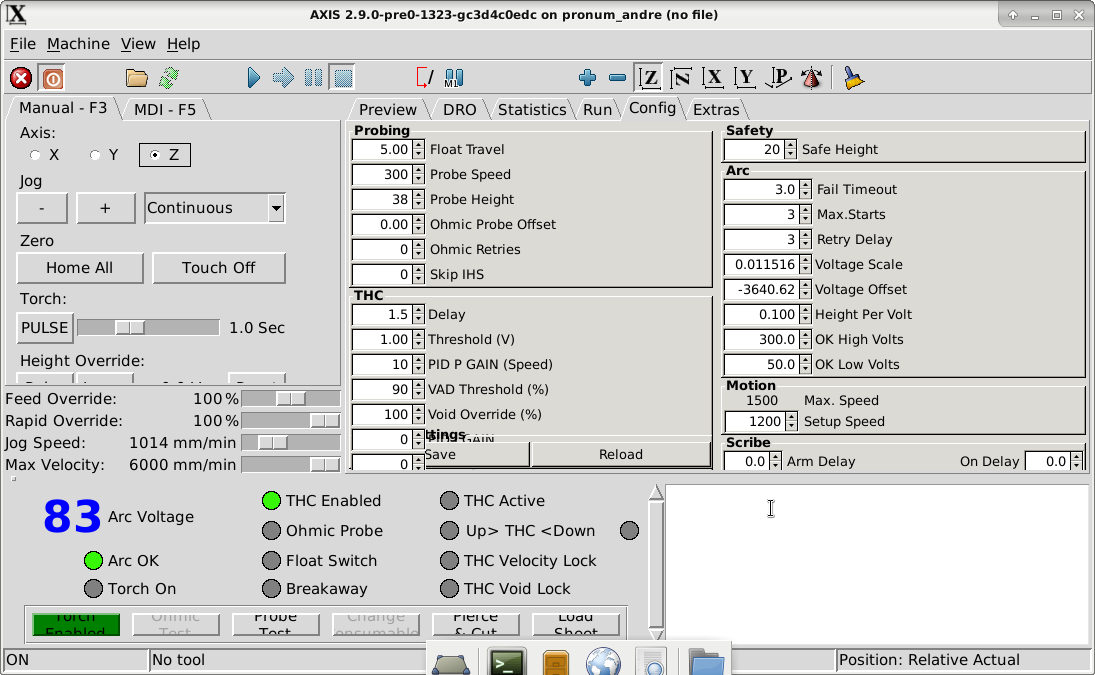Click the Safe Height value field
The height and width of the screenshot is (675, 1095).
coord(754,149)
